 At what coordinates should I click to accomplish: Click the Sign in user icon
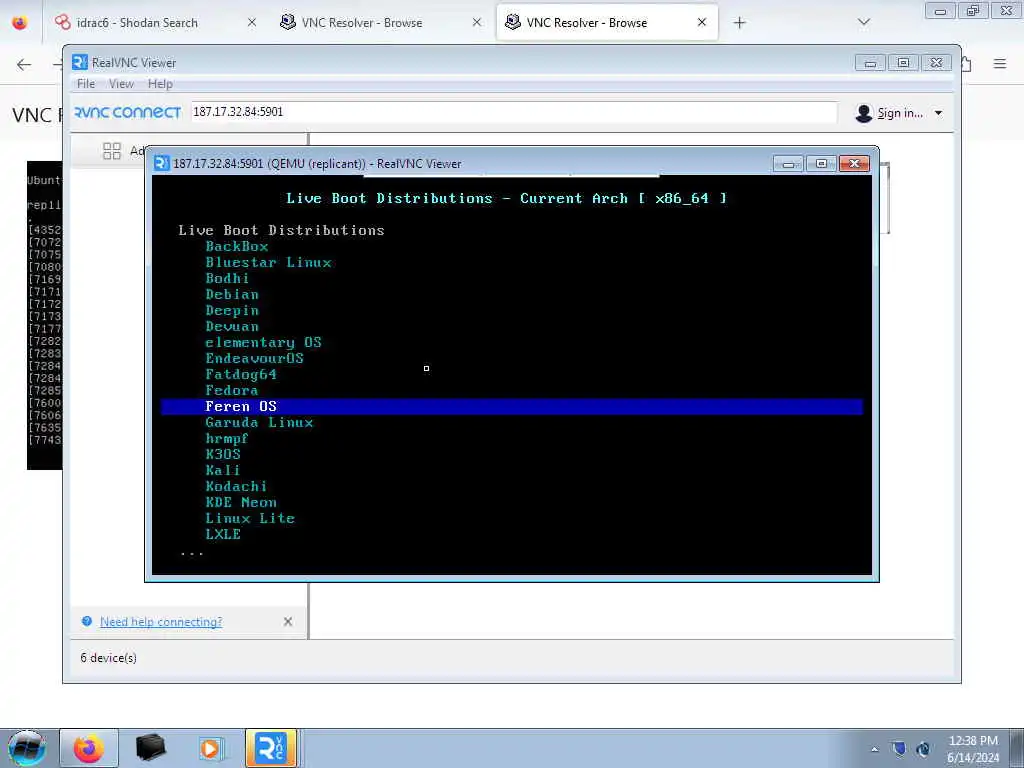pyautogui.click(x=863, y=113)
